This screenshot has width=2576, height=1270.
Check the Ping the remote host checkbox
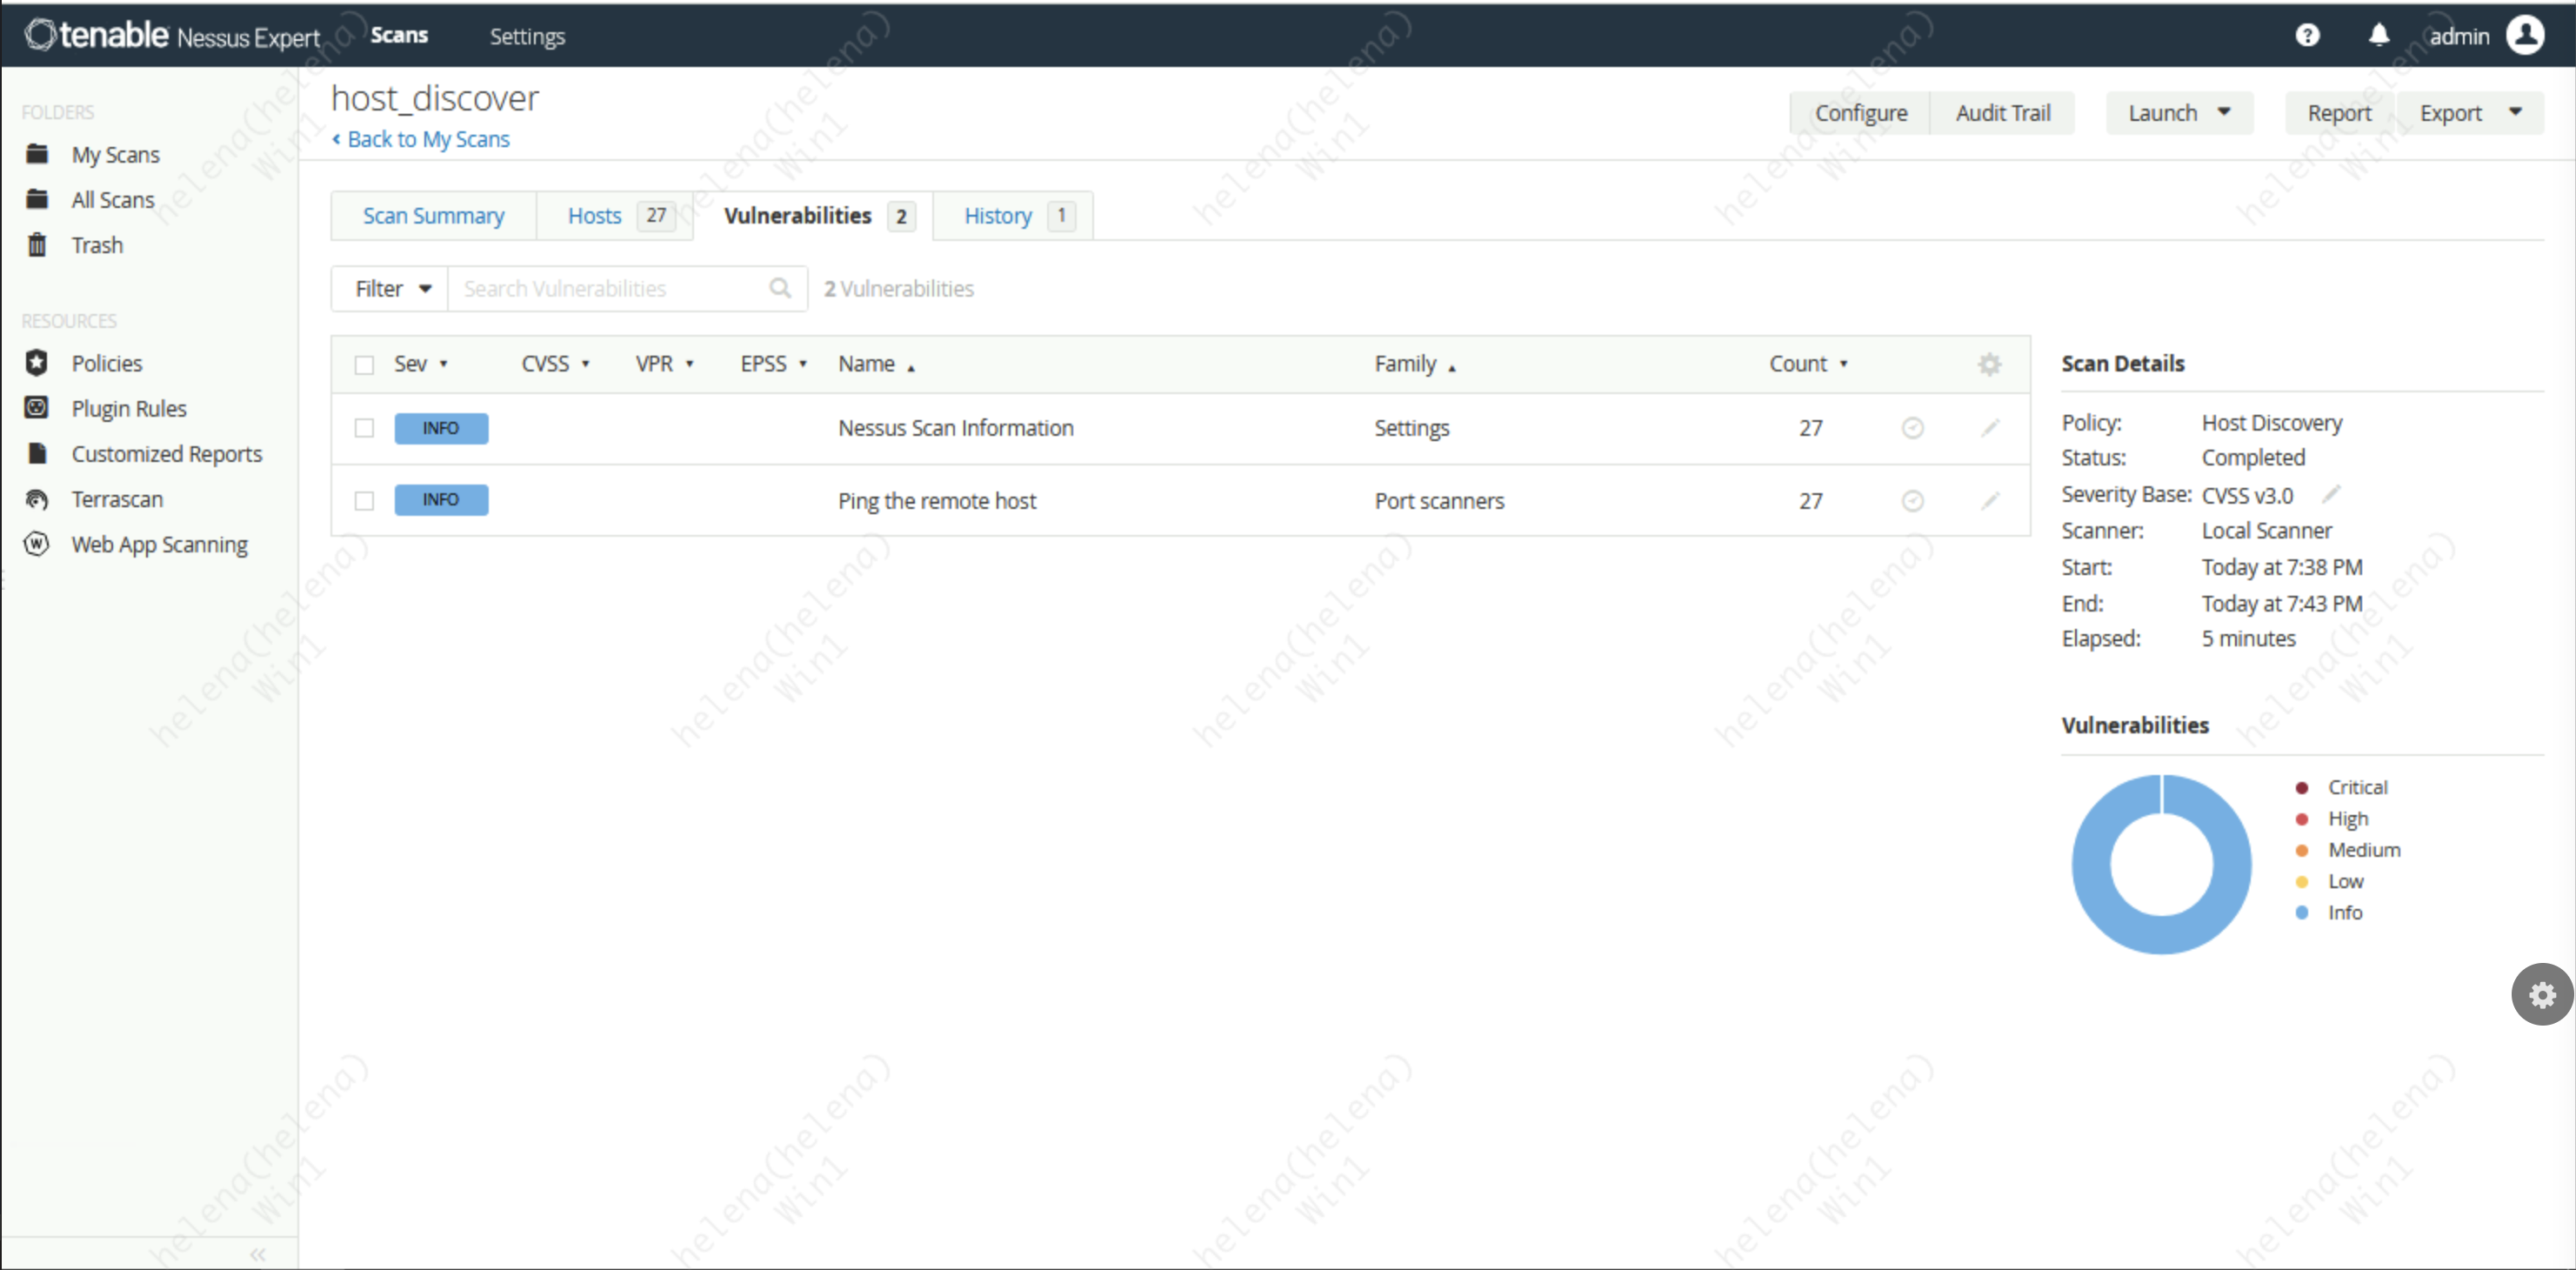364,500
